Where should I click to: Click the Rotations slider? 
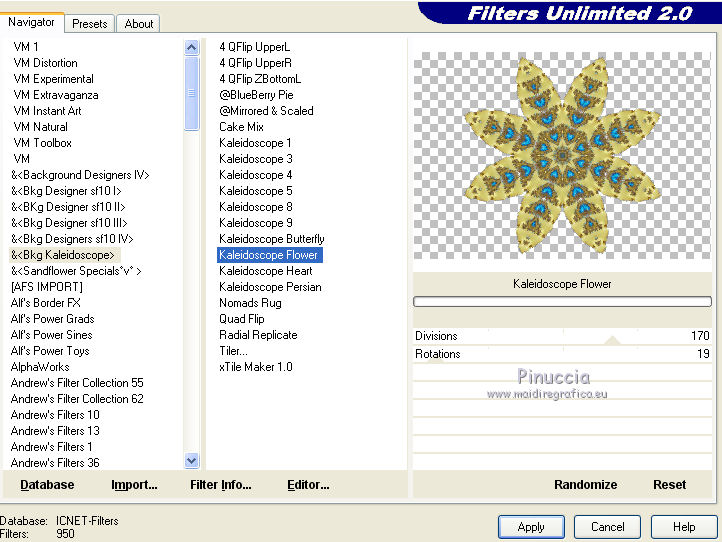(562, 354)
